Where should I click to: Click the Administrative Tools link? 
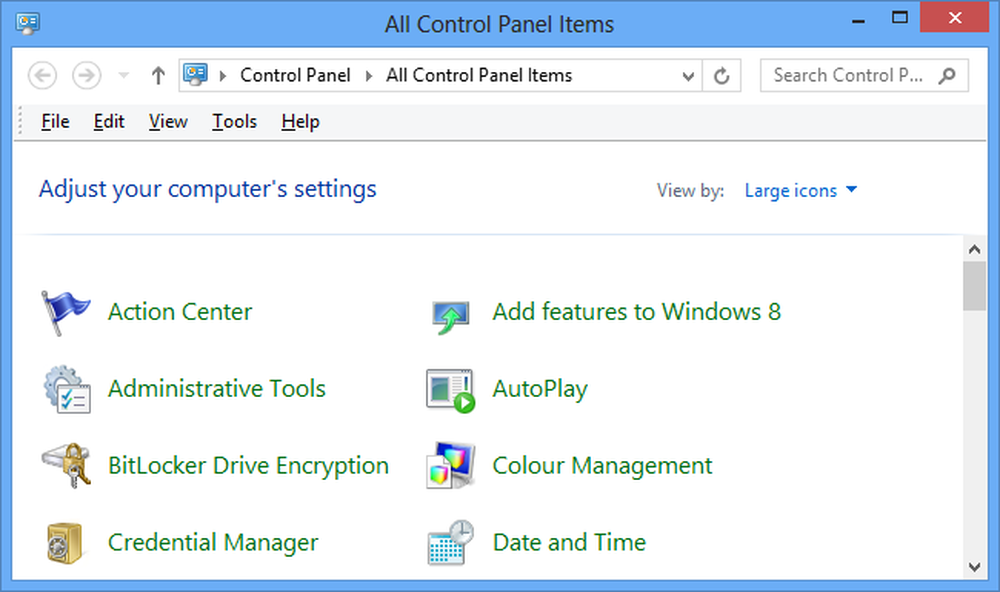point(217,388)
